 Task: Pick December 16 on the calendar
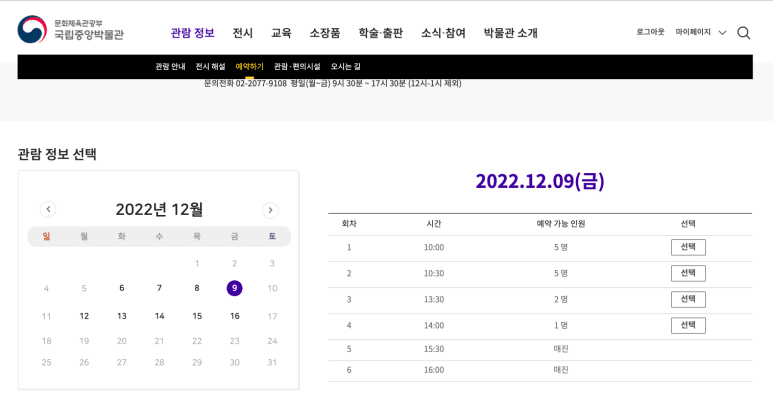(x=235, y=316)
